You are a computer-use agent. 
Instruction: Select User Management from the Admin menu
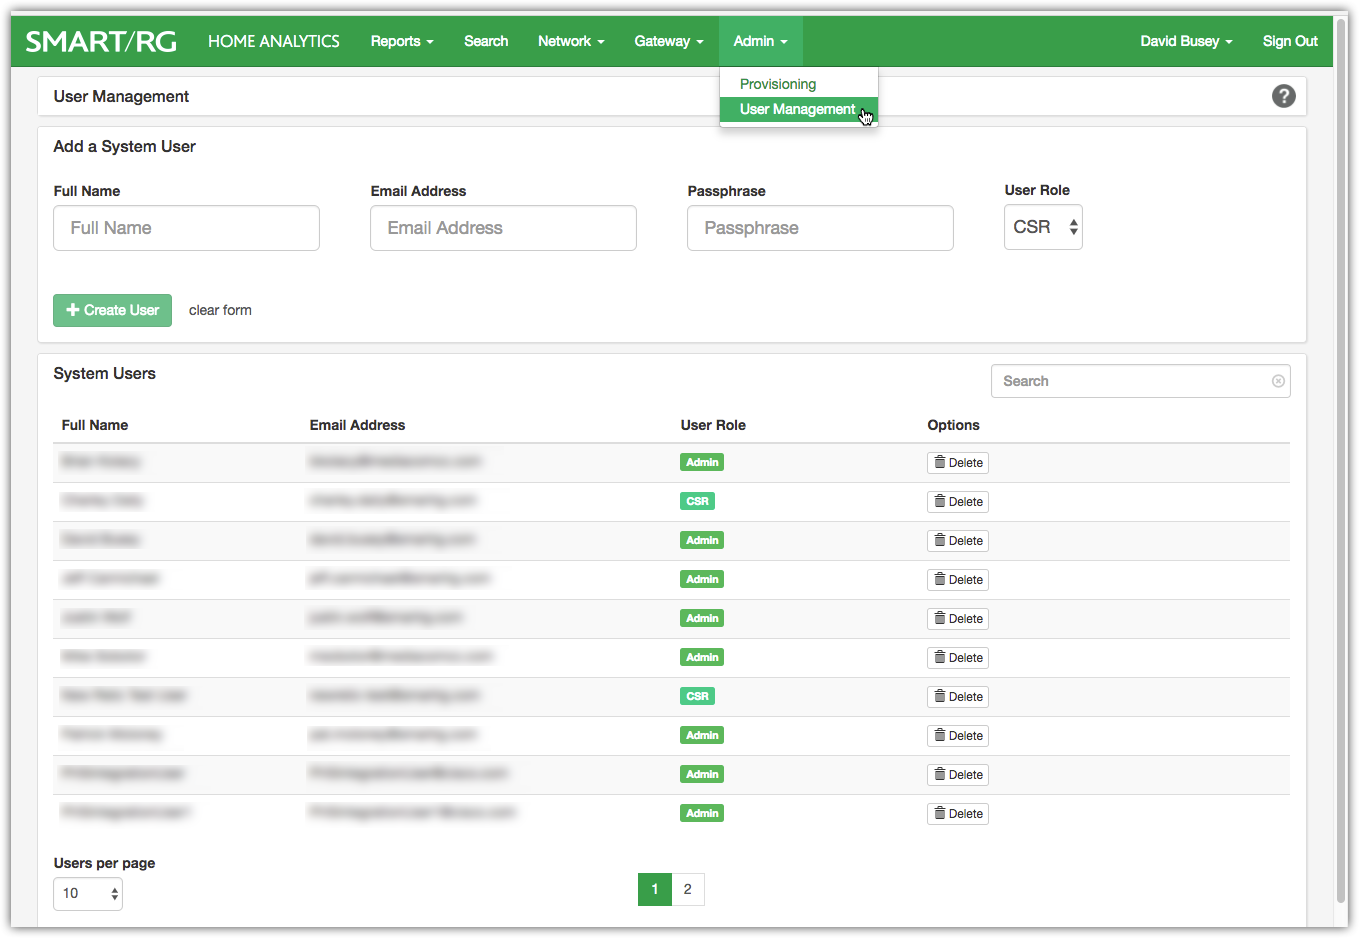point(798,109)
